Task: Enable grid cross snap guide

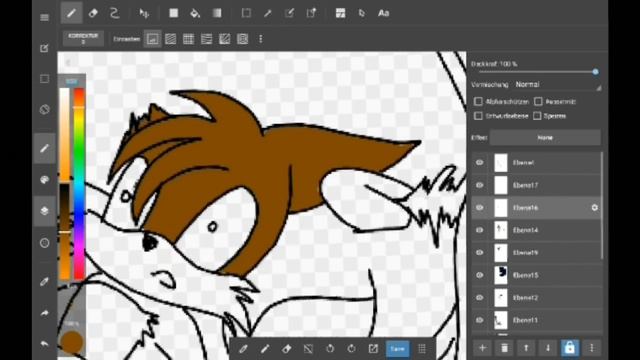Action: [x=189, y=39]
